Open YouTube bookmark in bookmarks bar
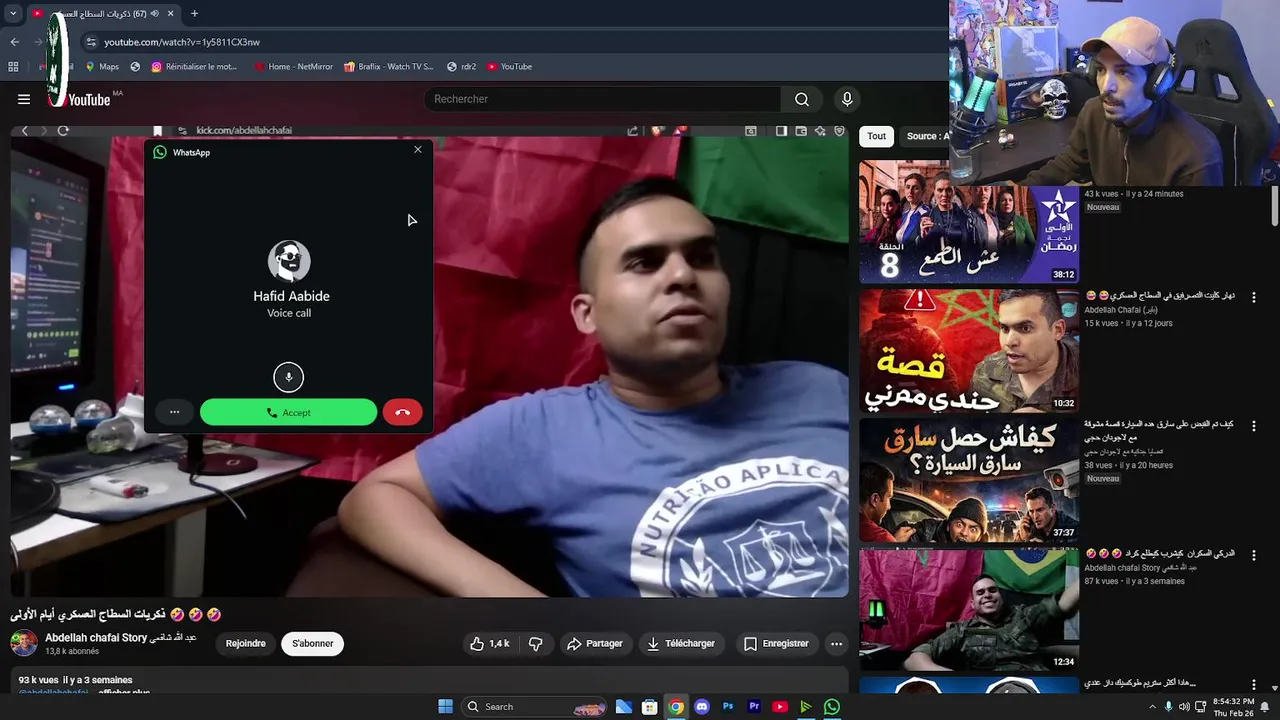Image resolution: width=1280 pixels, height=720 pixels. [x=509, y=67]
